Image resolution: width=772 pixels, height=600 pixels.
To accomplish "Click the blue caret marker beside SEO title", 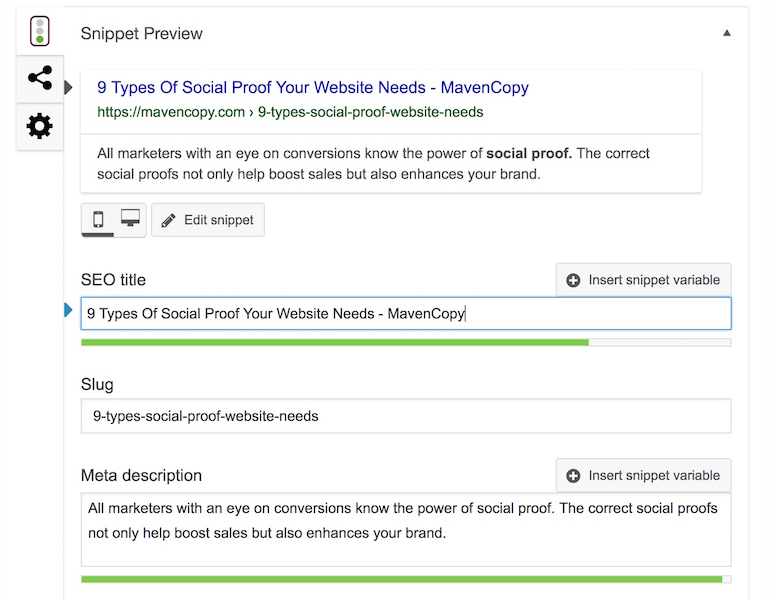I will (68, 310).
